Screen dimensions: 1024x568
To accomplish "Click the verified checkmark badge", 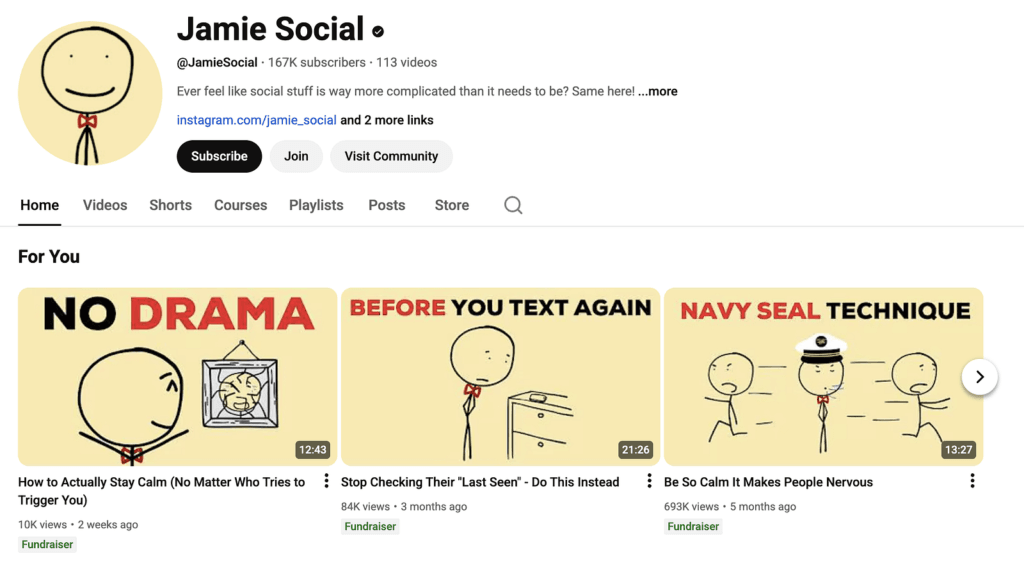I will tap(378, 31).
